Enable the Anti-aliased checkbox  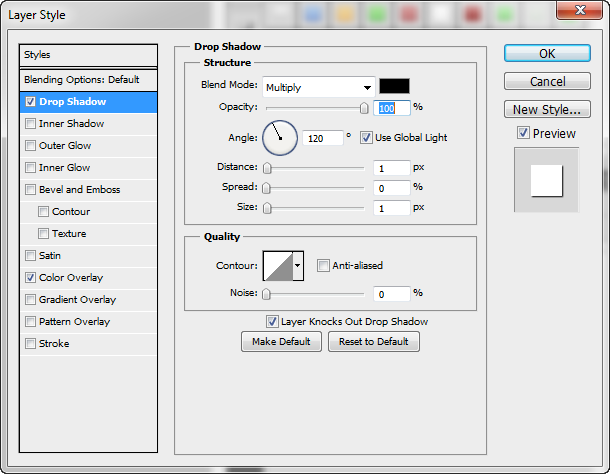click(x=323, y=265)
